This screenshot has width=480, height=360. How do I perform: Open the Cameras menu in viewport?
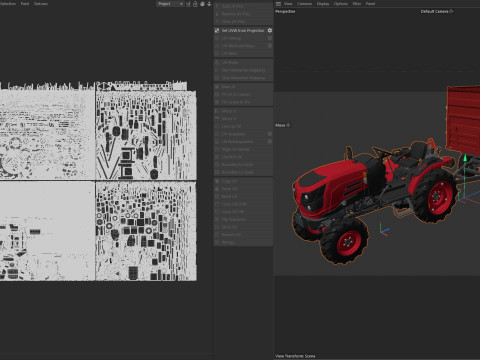click(304, 4)
